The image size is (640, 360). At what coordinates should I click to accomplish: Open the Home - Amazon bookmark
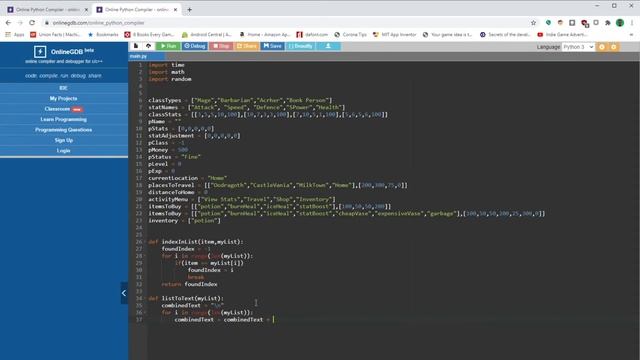pyautogui.click(x=264, y=35)
